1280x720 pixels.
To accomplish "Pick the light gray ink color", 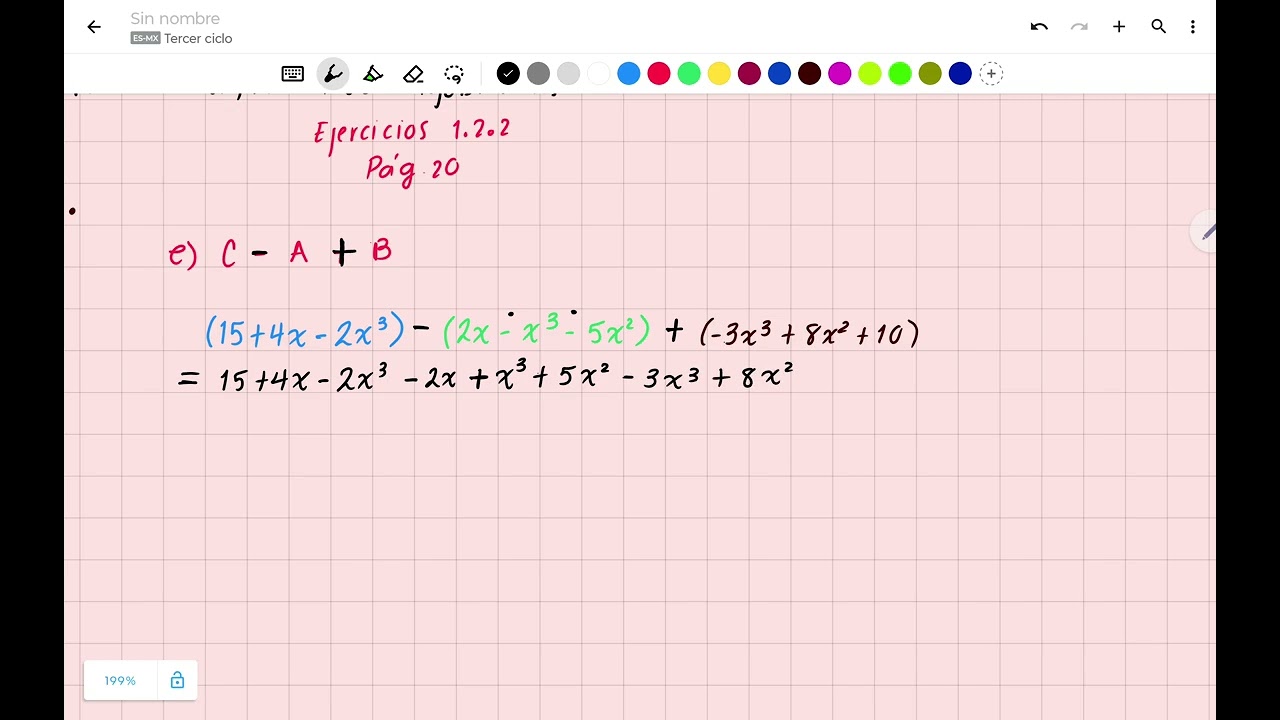I will (x=568, y=73).
